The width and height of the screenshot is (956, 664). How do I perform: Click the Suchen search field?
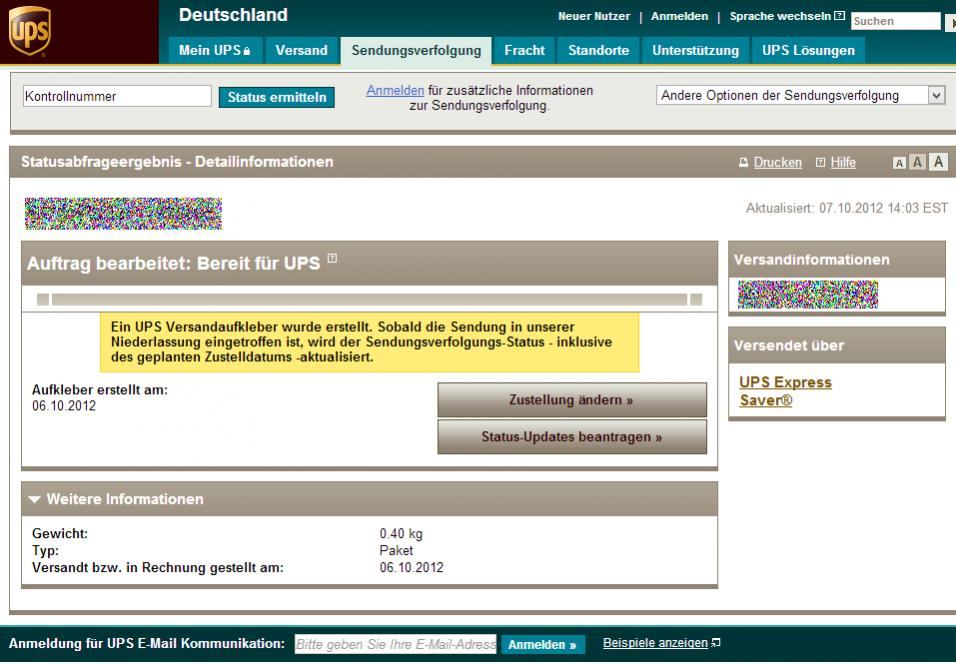click(896, 21)
